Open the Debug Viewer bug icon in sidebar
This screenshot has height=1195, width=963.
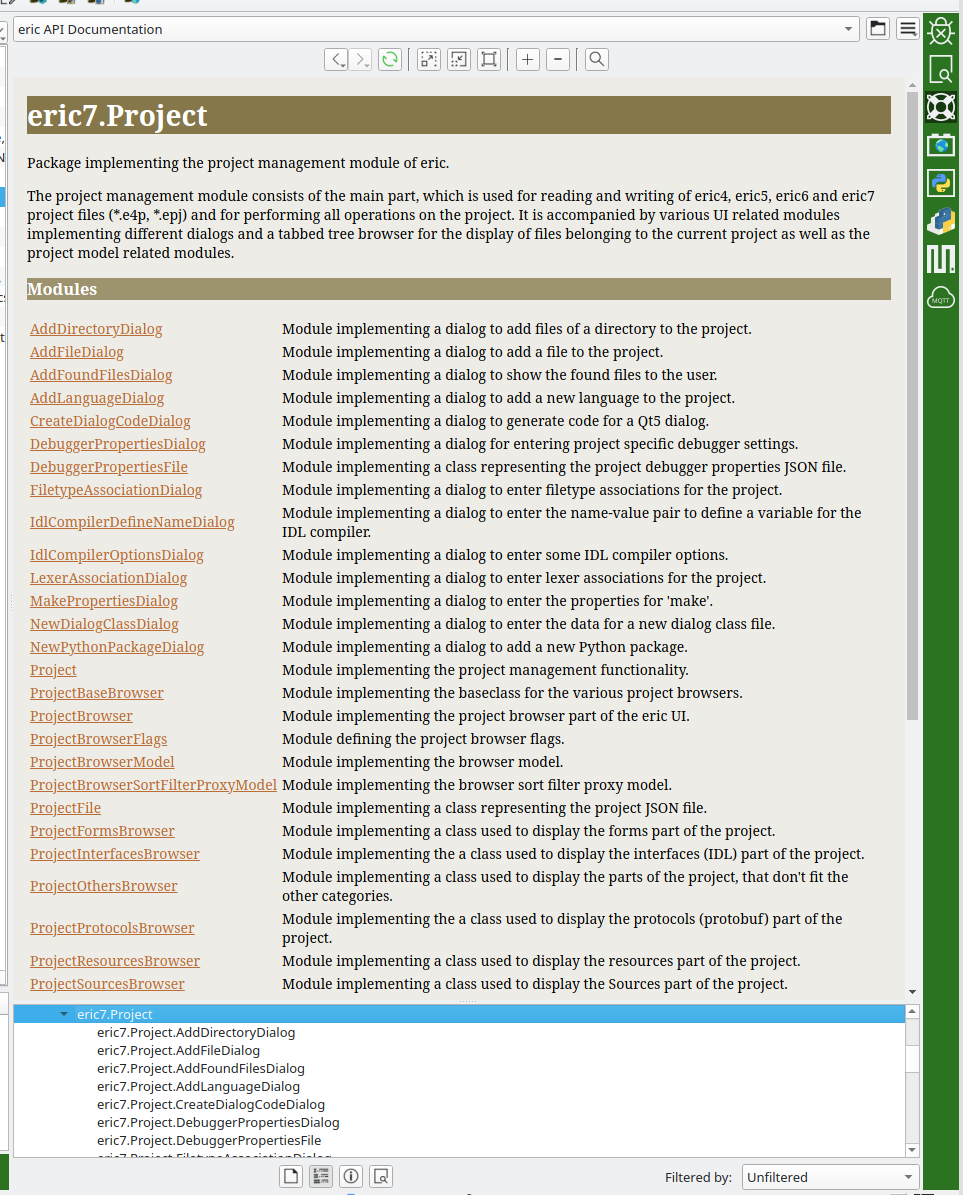coord(941,32)
